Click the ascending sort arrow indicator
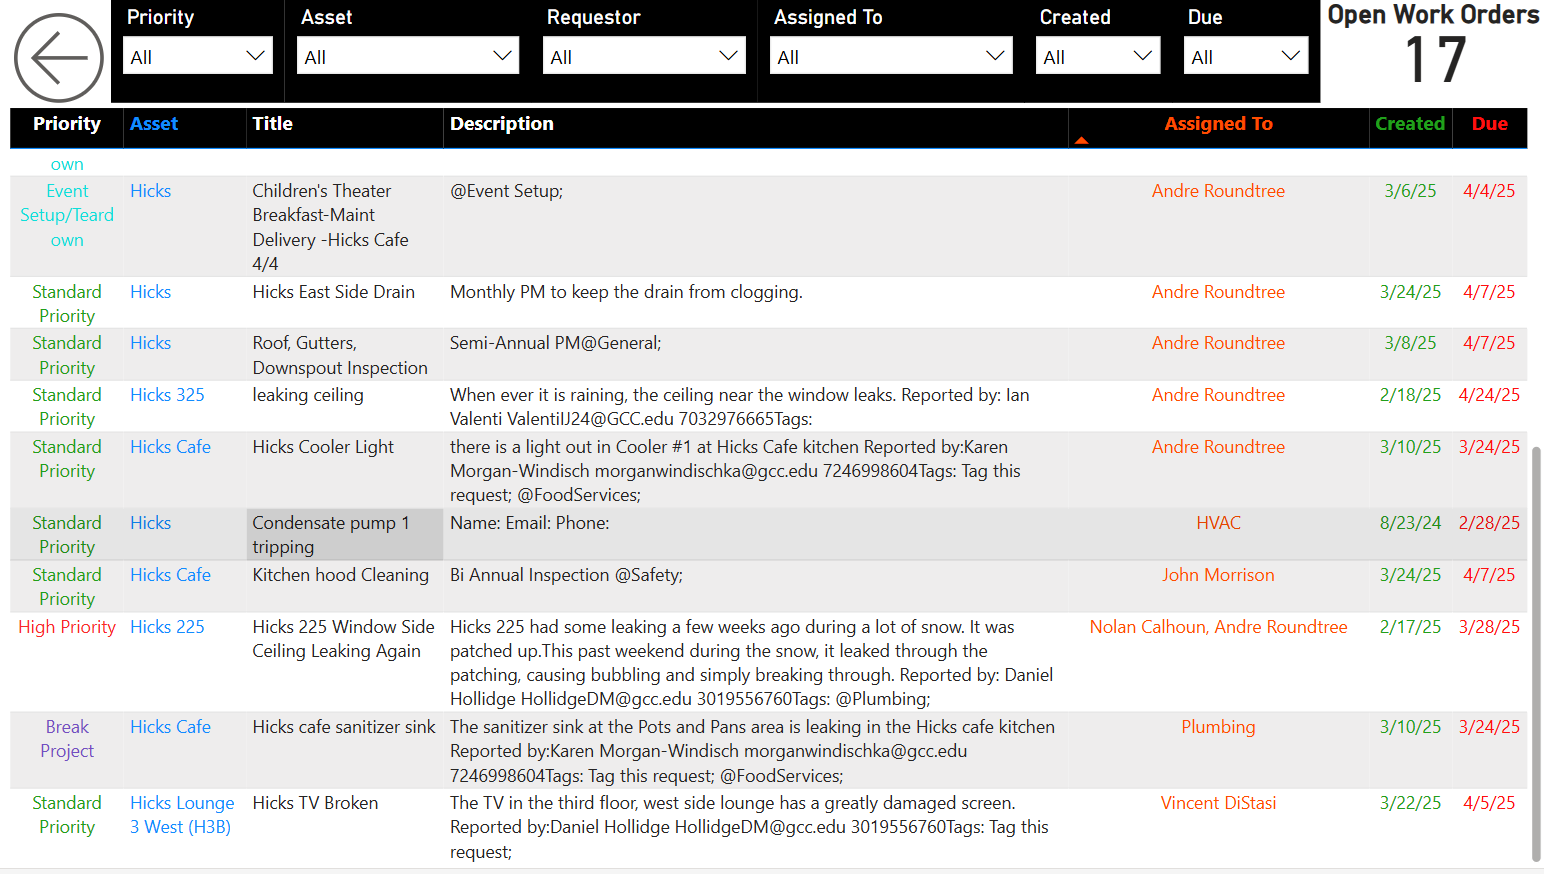 (1081, 141)
